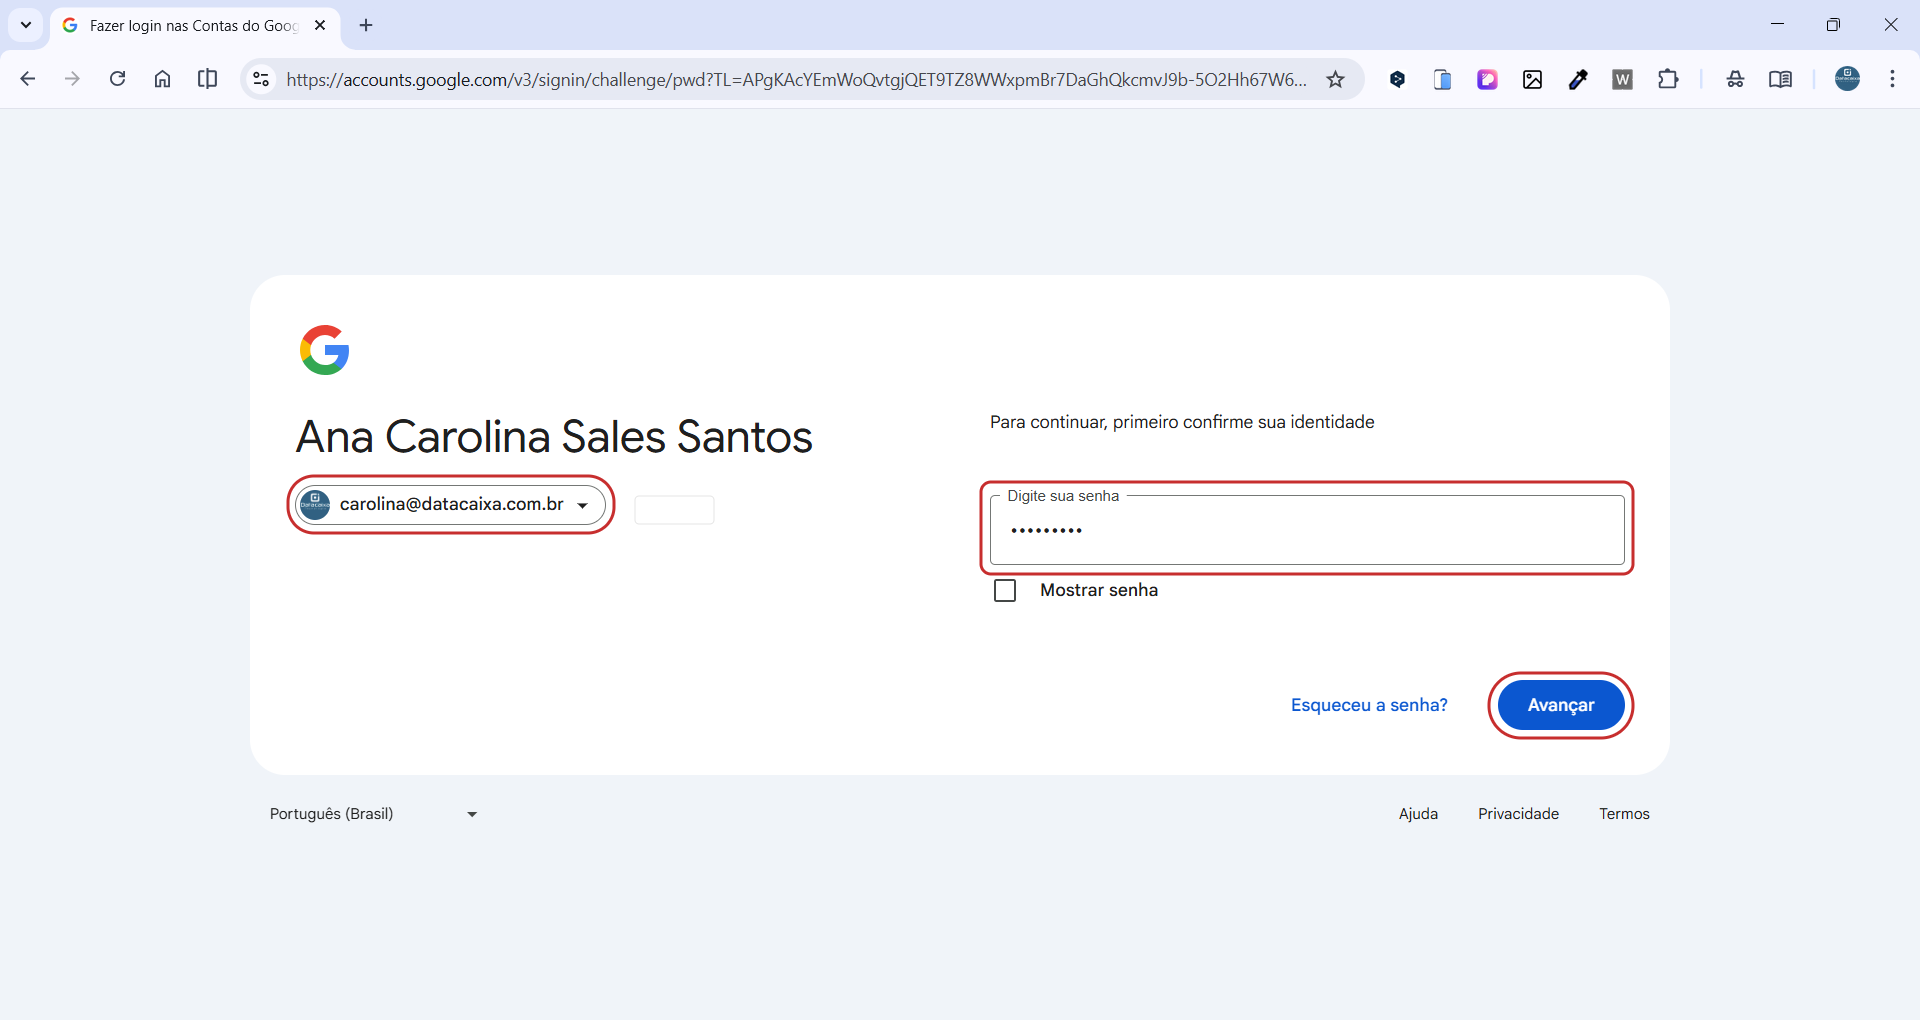
Task: Open a new browser tab
Action: coord(366,26)
